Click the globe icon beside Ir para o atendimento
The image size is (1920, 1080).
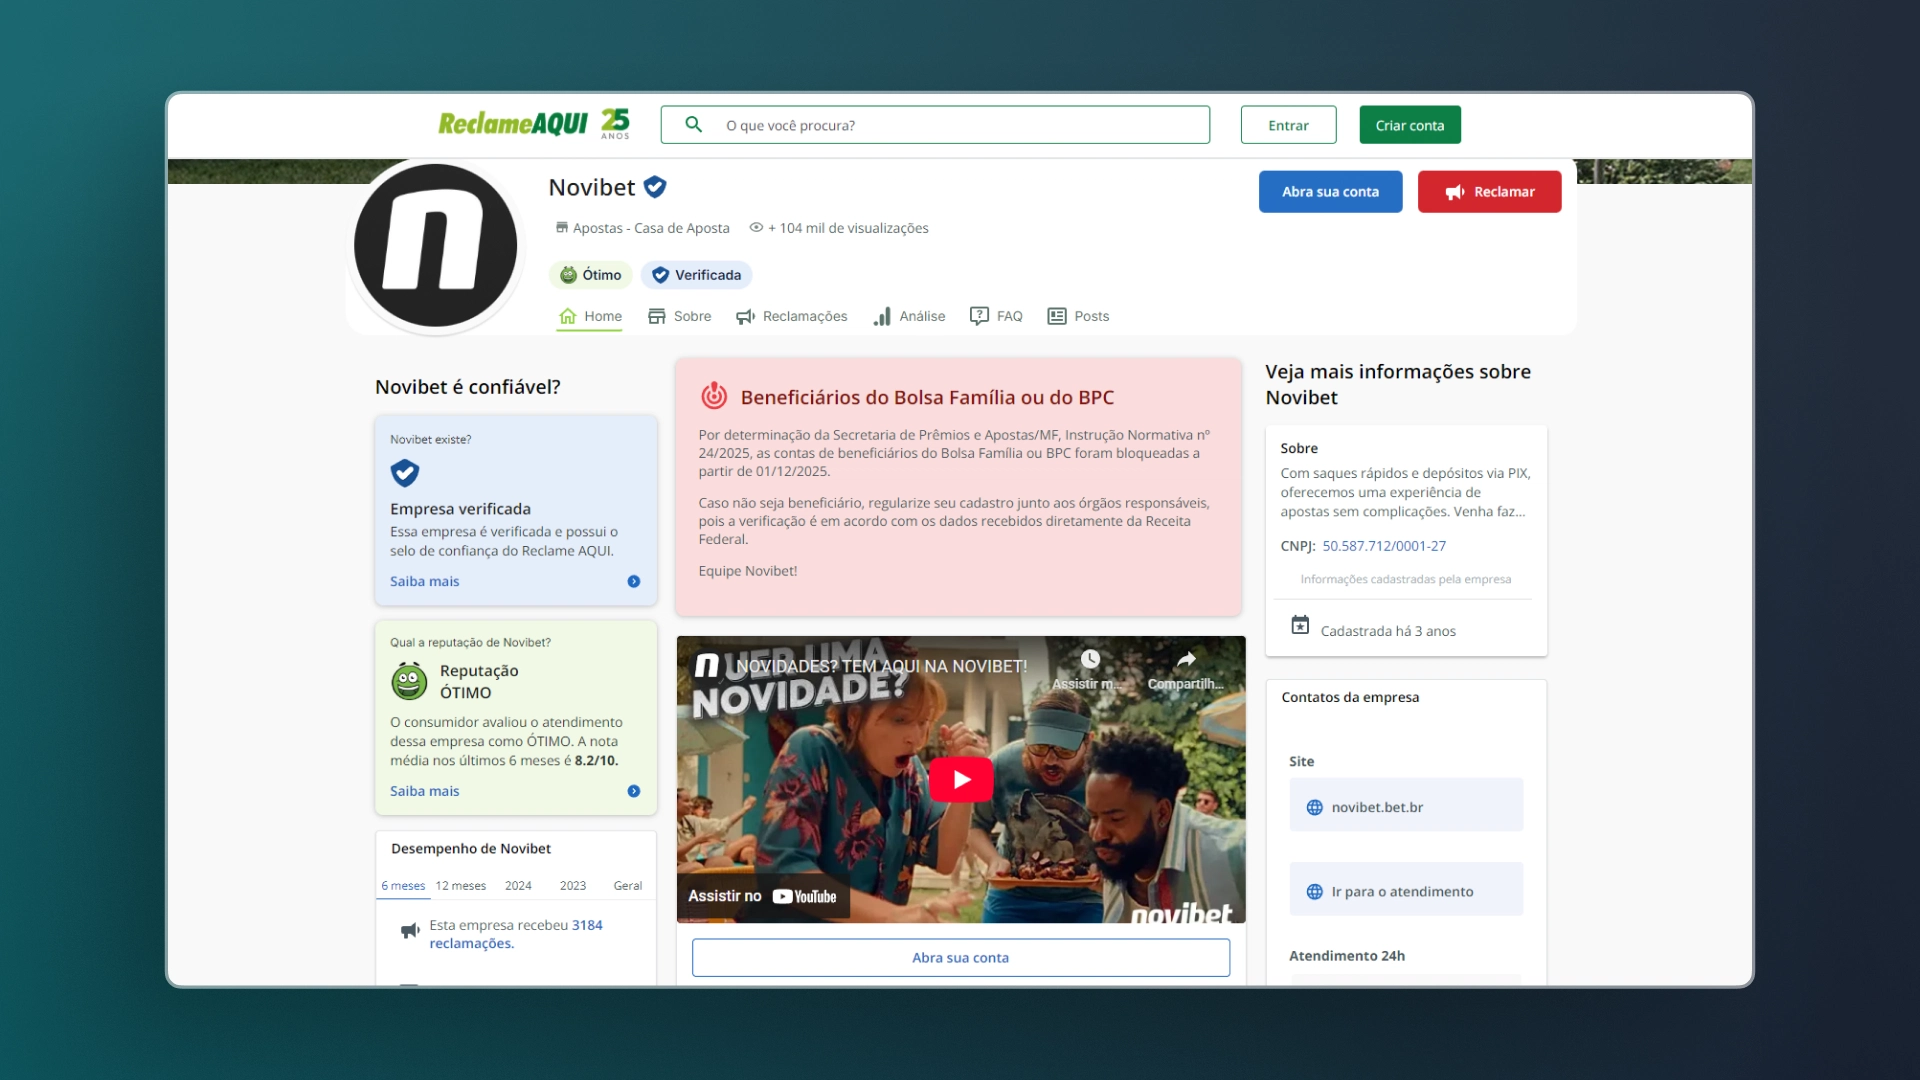(x=1315, y=892)
